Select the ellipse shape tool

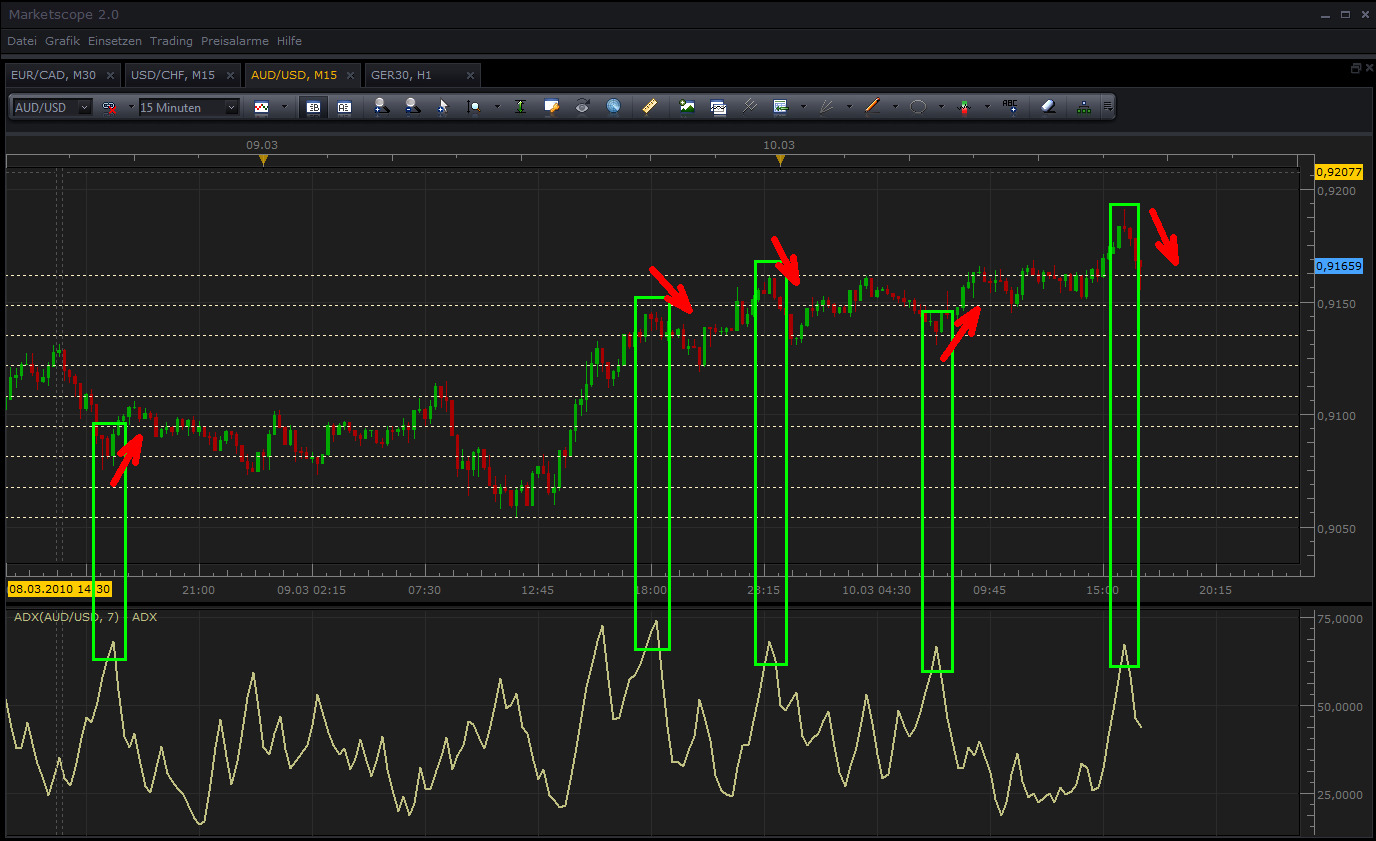(x=918, y=107)
